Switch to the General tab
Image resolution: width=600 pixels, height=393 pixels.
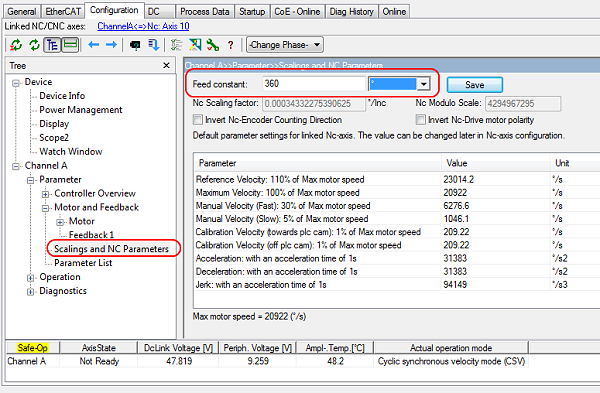(21, 11)
